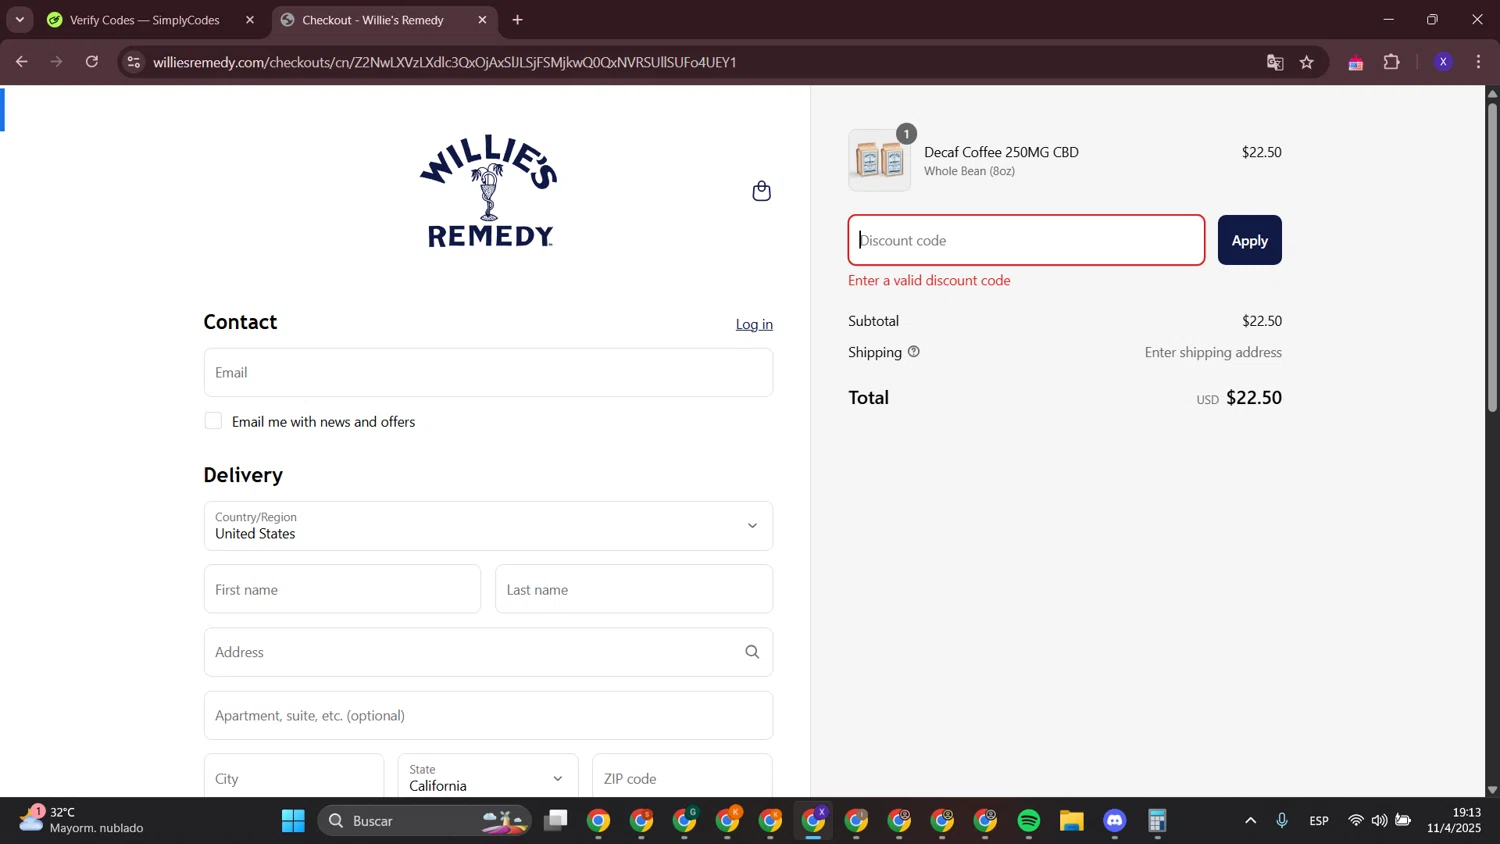The image size is (1500, 844).
Task: Click the Willie's Remedy logo
Action: tap(489, 191)
